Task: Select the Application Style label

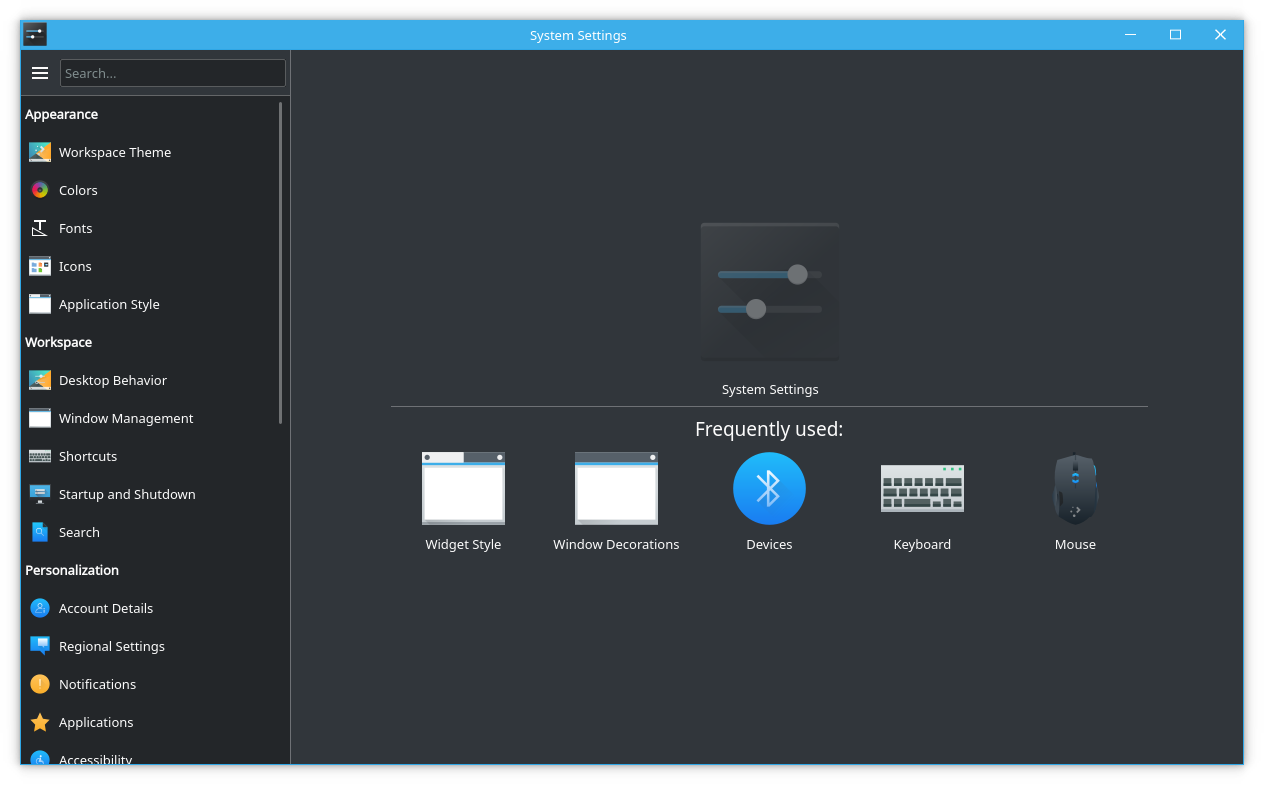Action: [109, 304]
